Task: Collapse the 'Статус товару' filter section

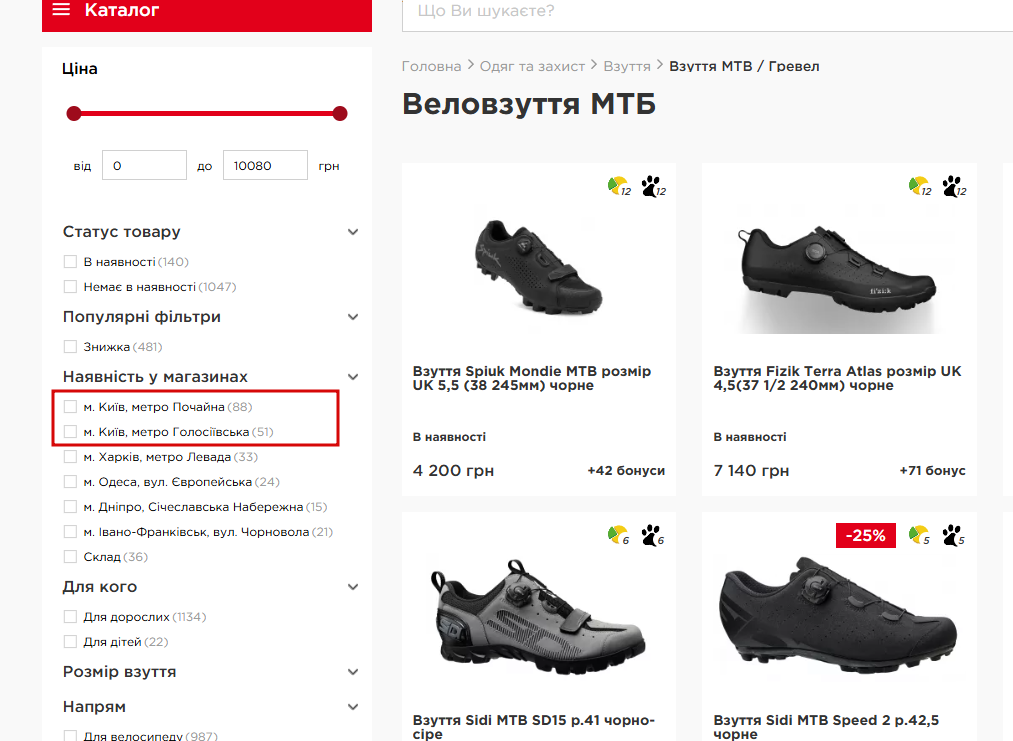Action: click(x=352, y=232)
